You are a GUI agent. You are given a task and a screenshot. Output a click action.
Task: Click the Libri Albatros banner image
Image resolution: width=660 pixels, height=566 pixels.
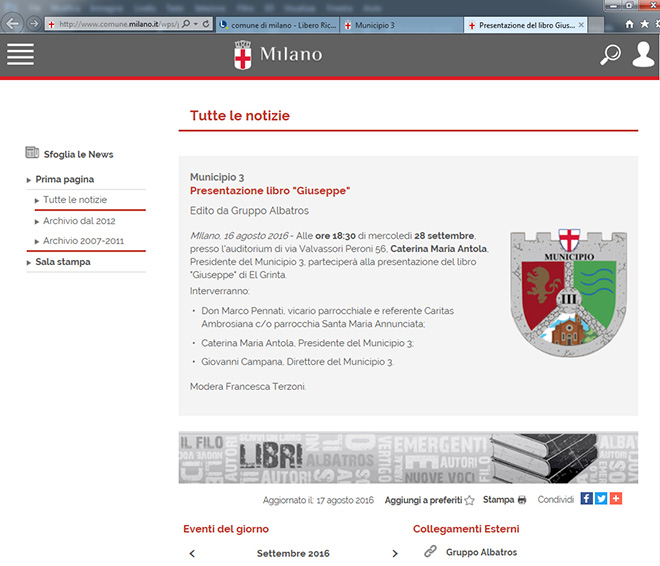(x=408, y=458)
